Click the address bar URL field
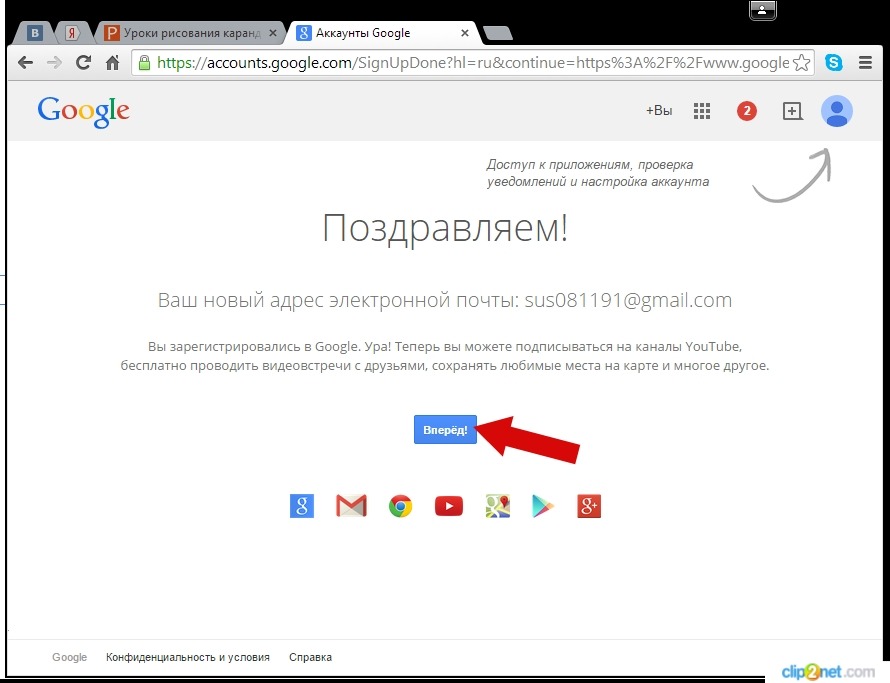Screen dimensions: 890x683 point(472,62)
